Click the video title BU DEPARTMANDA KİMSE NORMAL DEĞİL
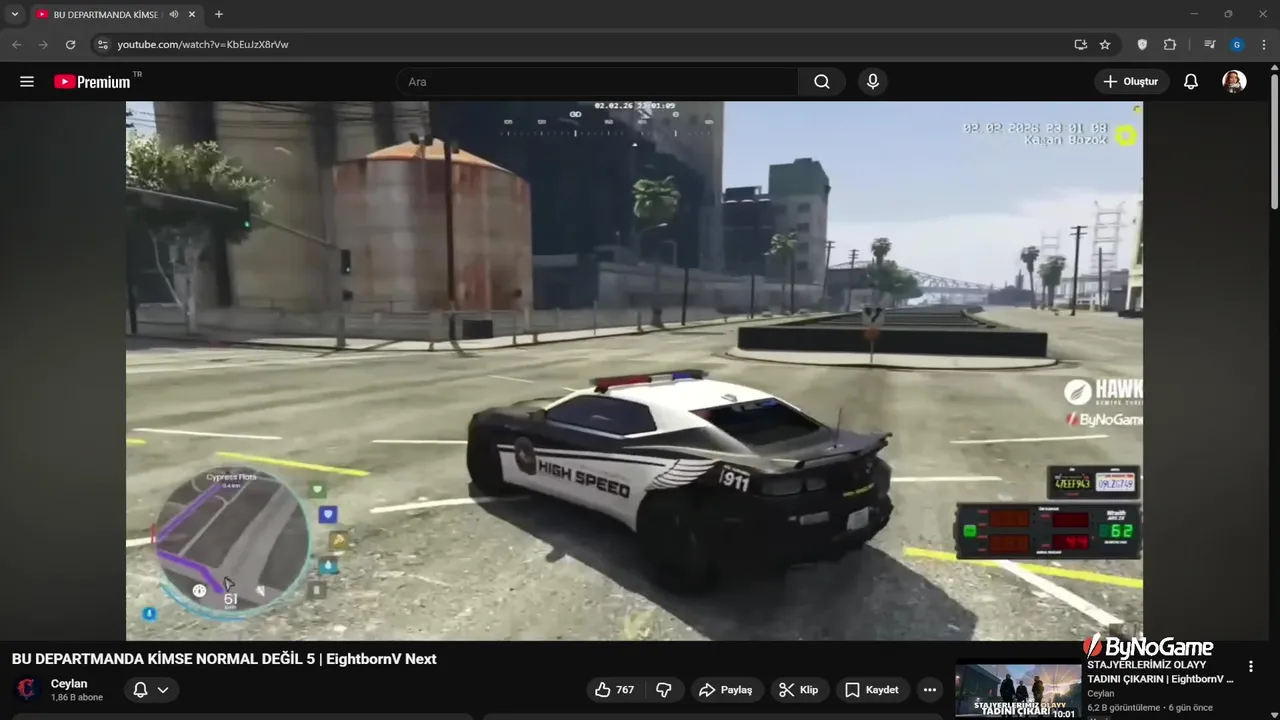 [224, 659]
